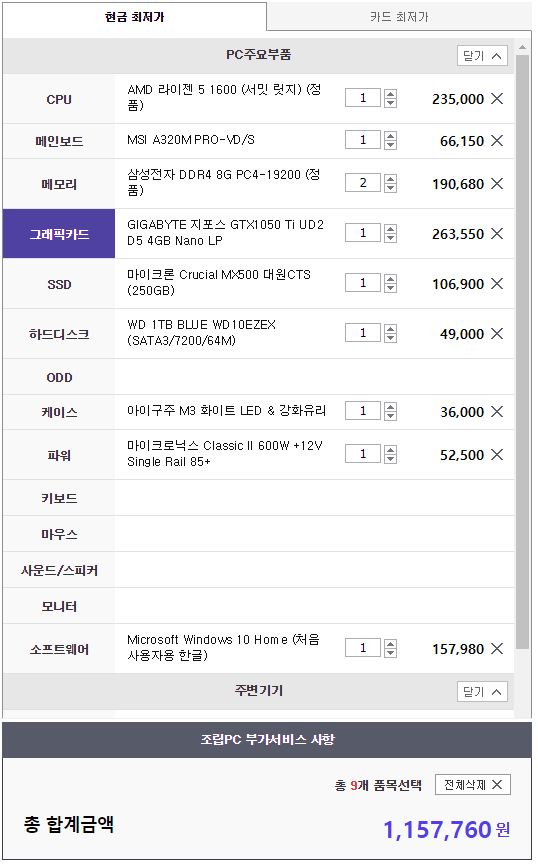Remove the CPU item with X icon
The width and height of the screenshot is (538, 866).
(x=498, y=99)
